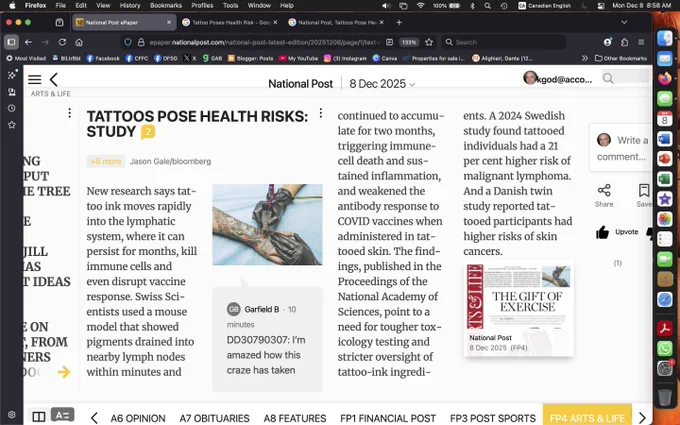Open WhatsApp in the Dock
680x425 pixels.
click(x=664, y=348)
